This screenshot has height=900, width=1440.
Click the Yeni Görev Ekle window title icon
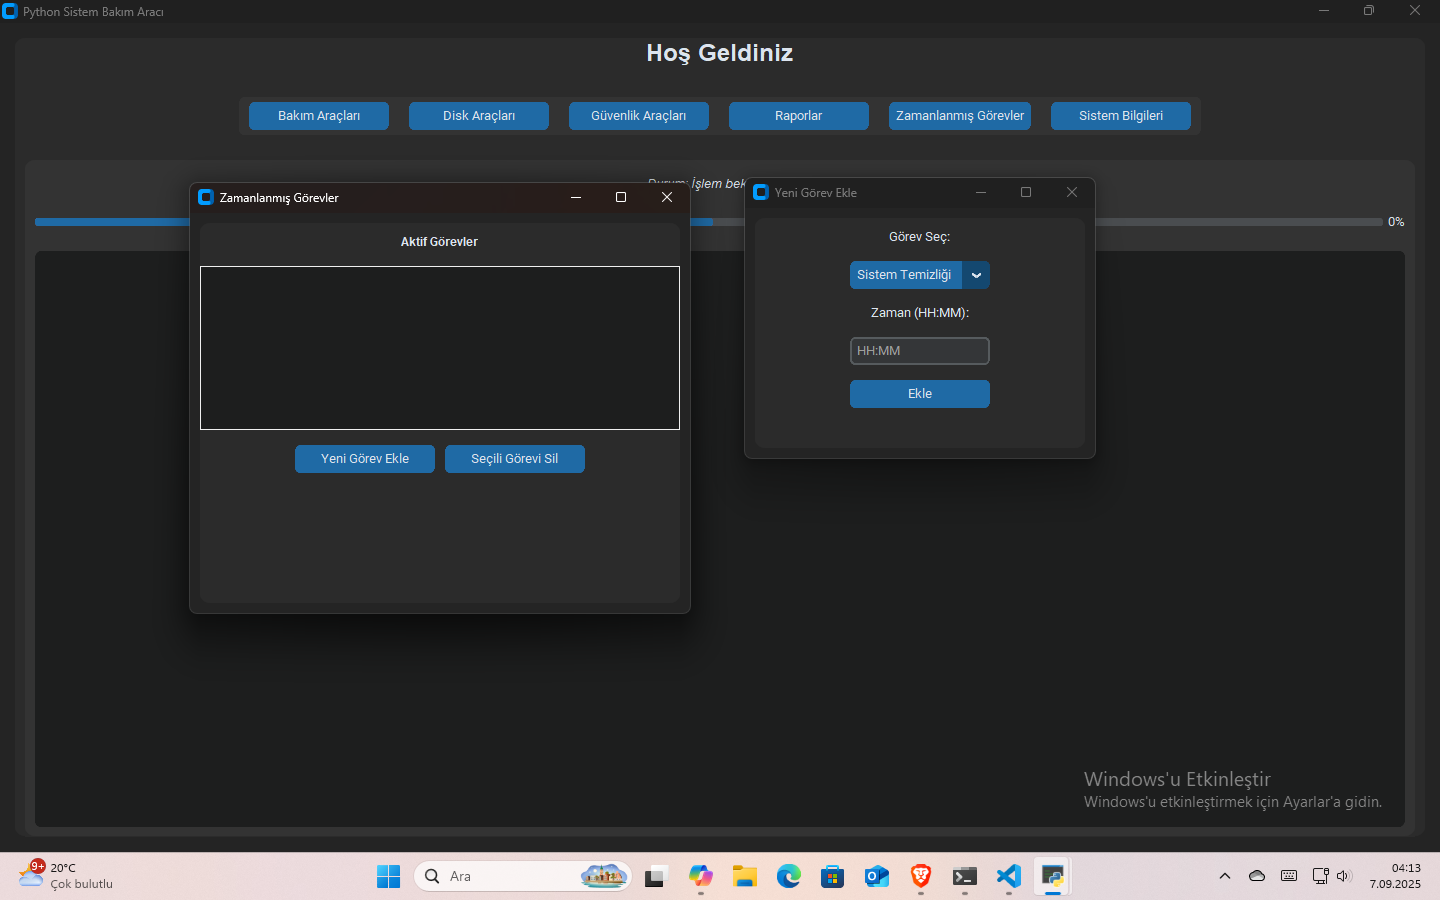pyautogui.click(x=761, y=192)
